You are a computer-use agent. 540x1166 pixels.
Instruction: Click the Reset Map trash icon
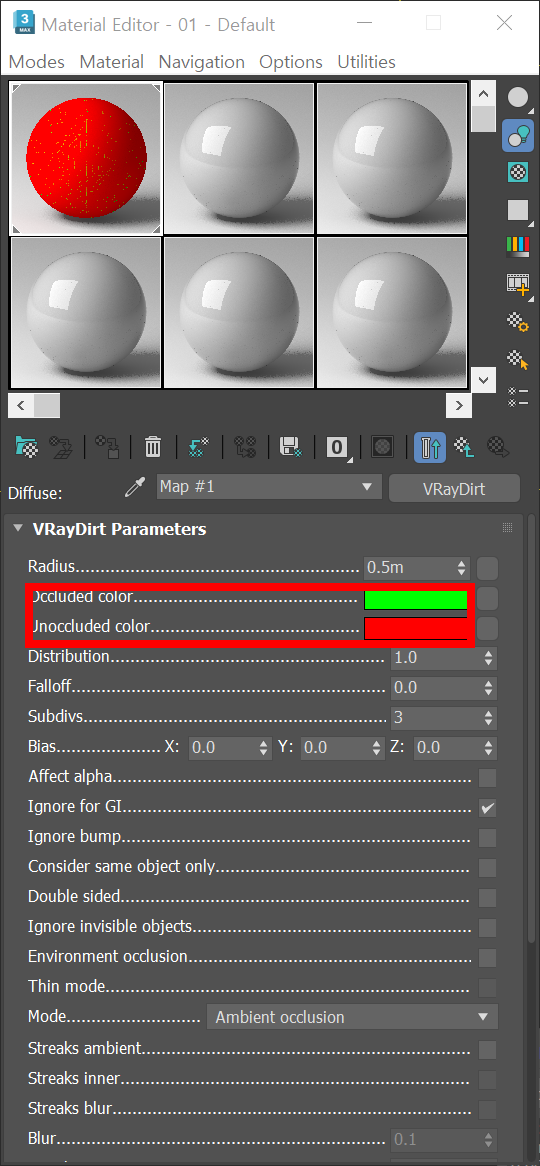(x=152, y=447)
